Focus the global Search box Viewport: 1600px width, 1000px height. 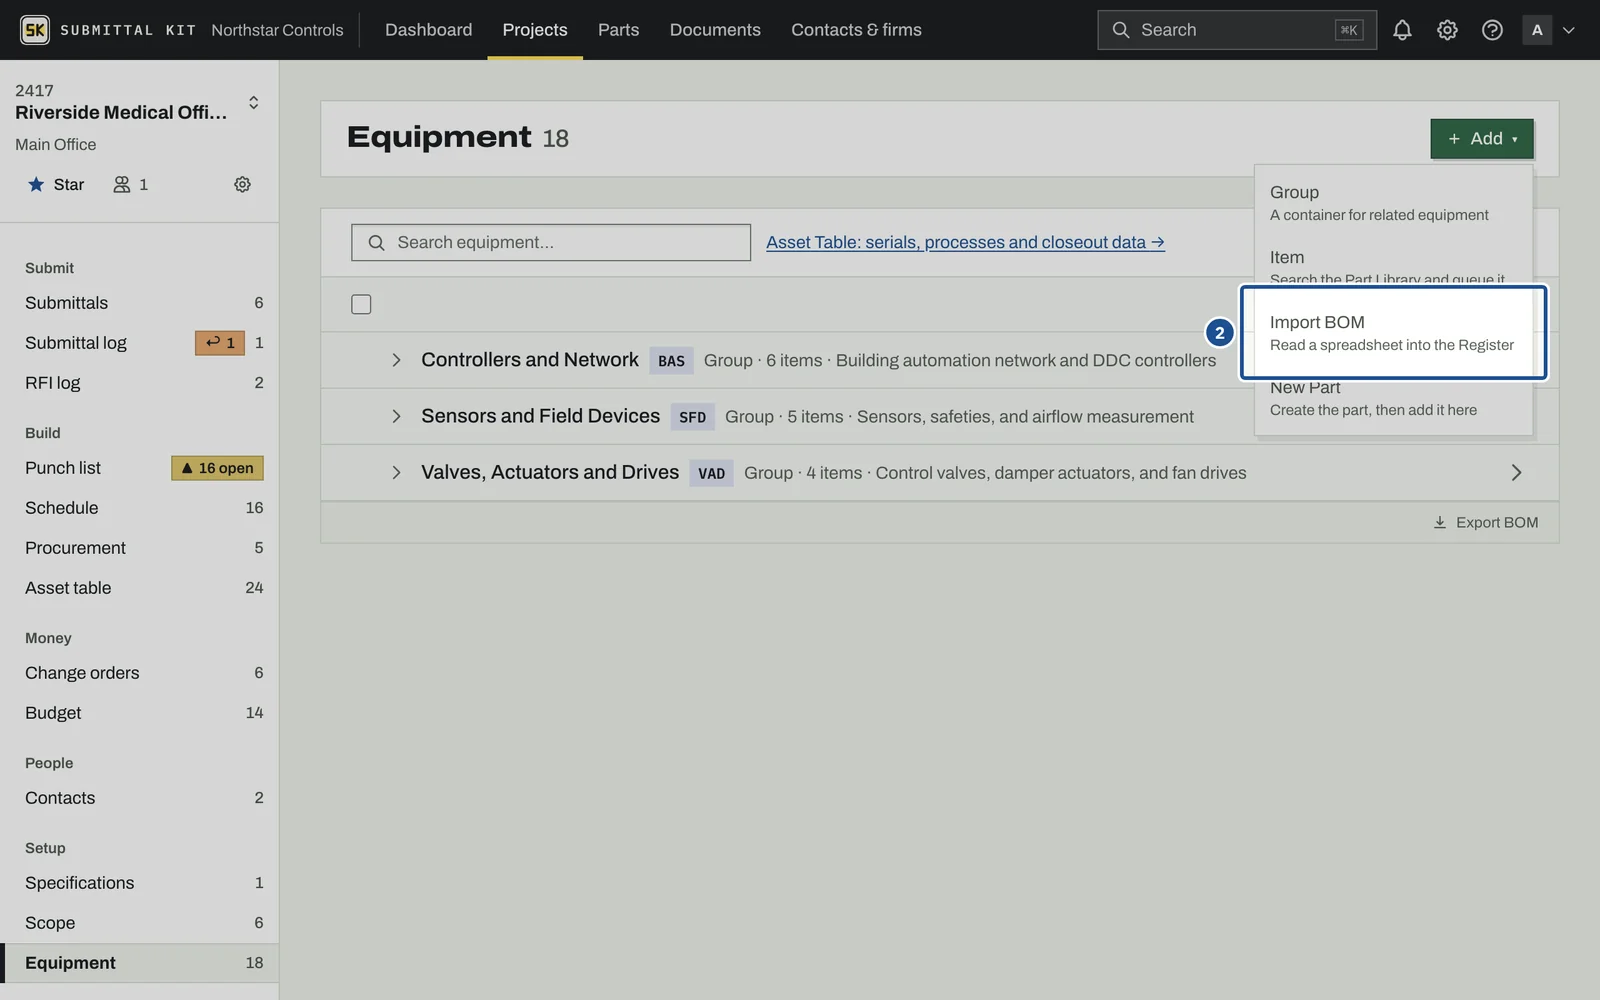(x=1237, y=30)
